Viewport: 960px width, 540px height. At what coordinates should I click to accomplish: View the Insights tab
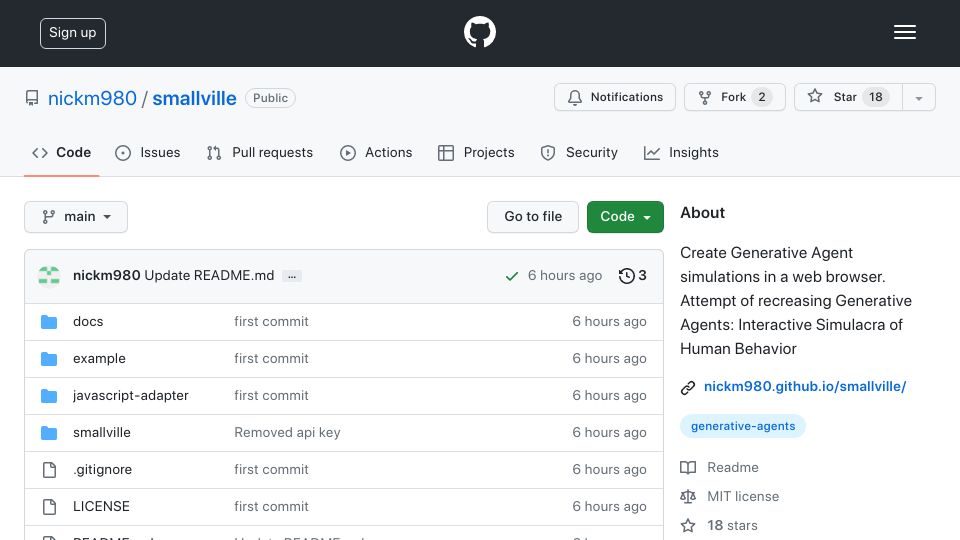coord(681,152)
